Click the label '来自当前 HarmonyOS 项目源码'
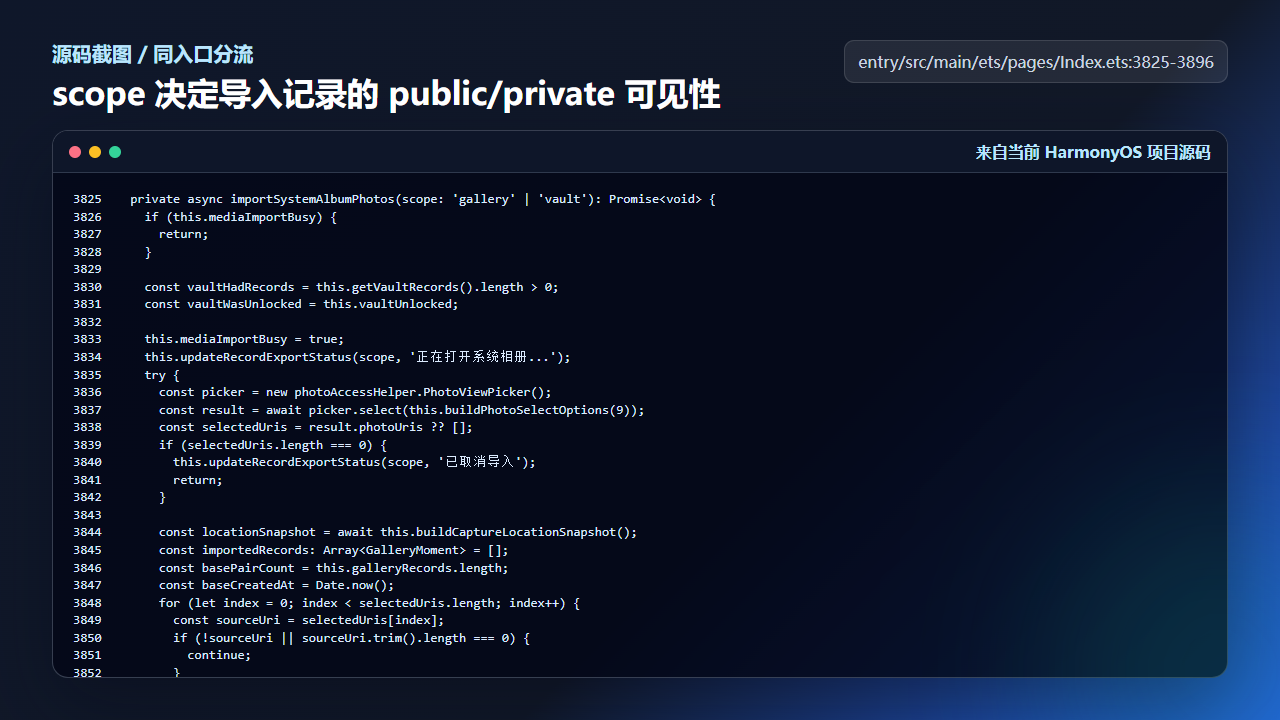This screenshot has width=1280, height=720. coord(1093,152)
